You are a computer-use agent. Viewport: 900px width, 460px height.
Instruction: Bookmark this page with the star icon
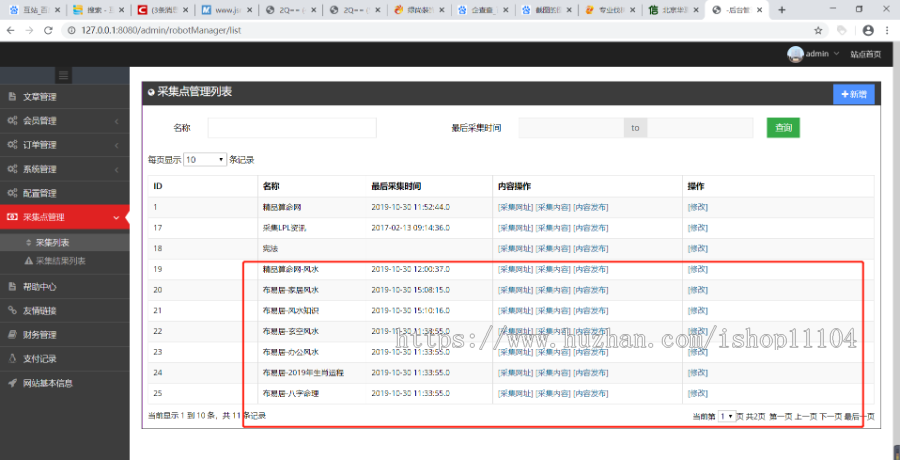(x=819, y=31)
